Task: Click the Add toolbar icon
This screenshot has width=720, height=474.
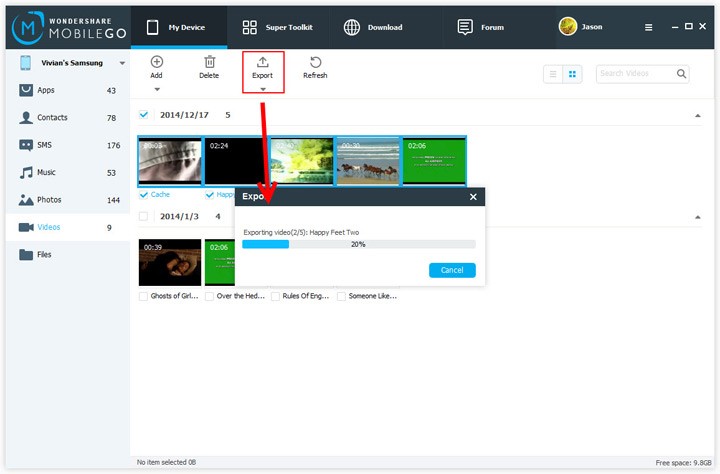Action: [x=156, y=62]
